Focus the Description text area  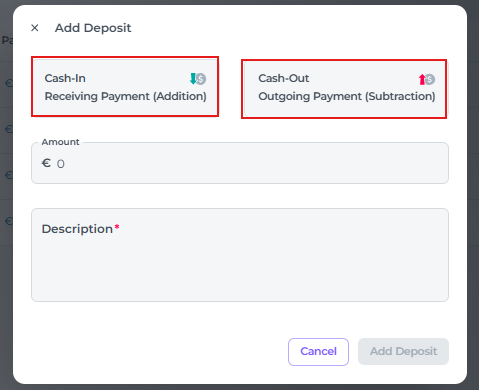pos(240,255)
